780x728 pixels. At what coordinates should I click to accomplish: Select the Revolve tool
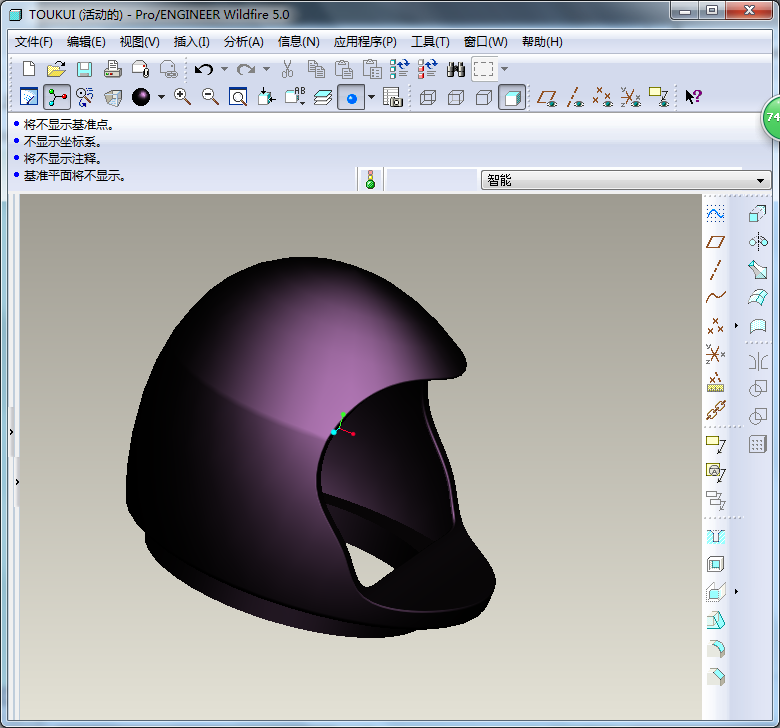758,242
